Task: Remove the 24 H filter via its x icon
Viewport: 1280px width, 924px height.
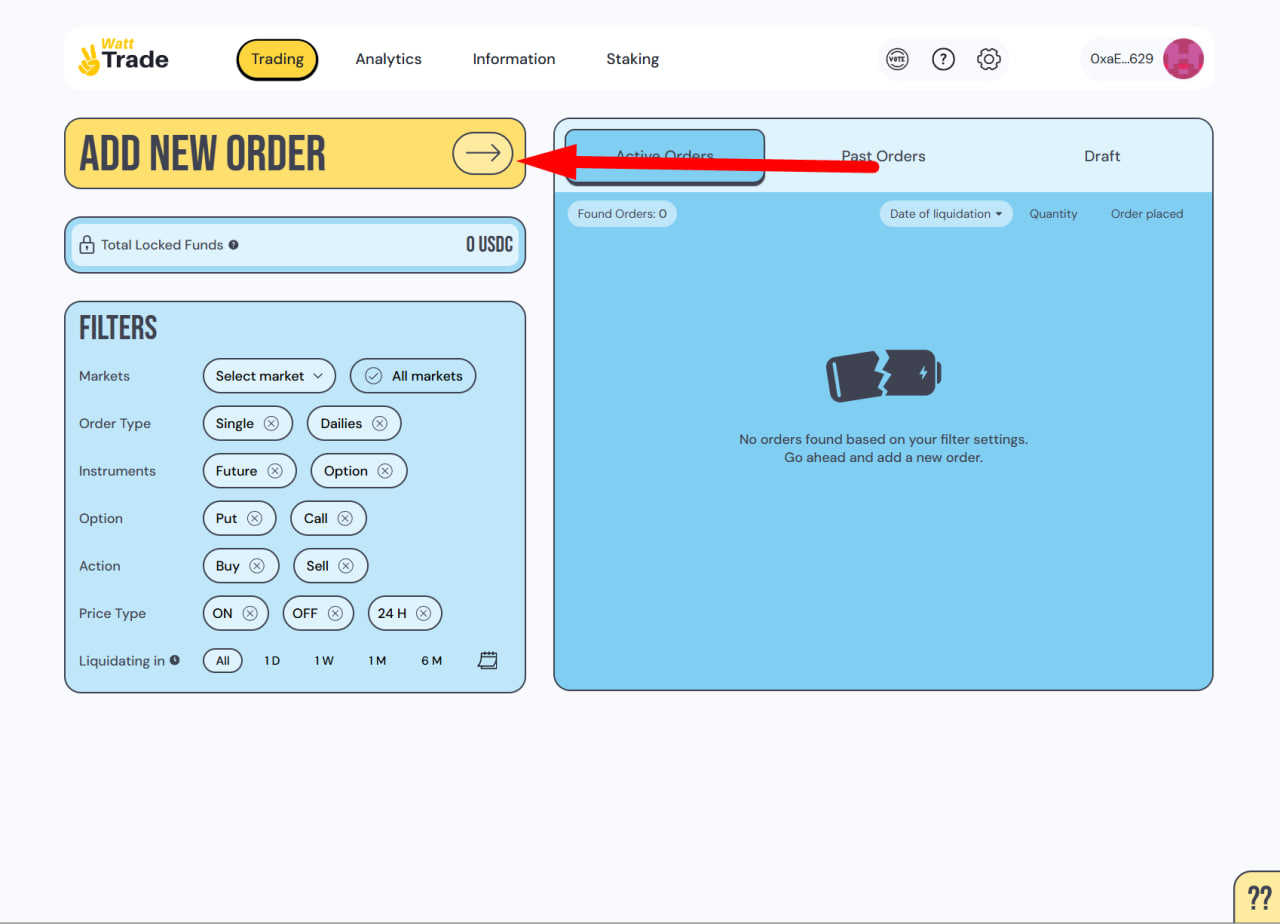Action: [424, 613]
